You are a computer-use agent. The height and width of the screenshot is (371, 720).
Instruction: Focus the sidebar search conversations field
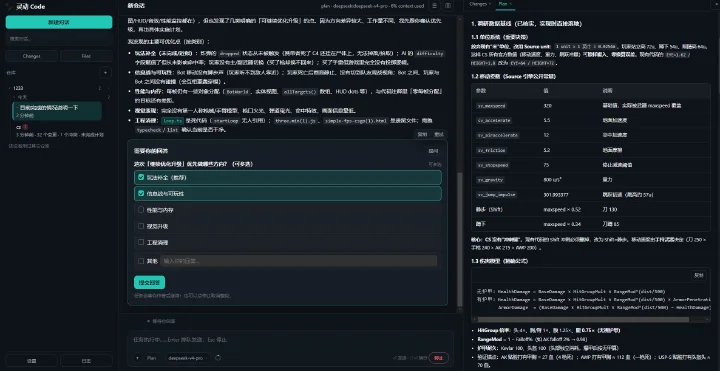(x=59, y=39)
